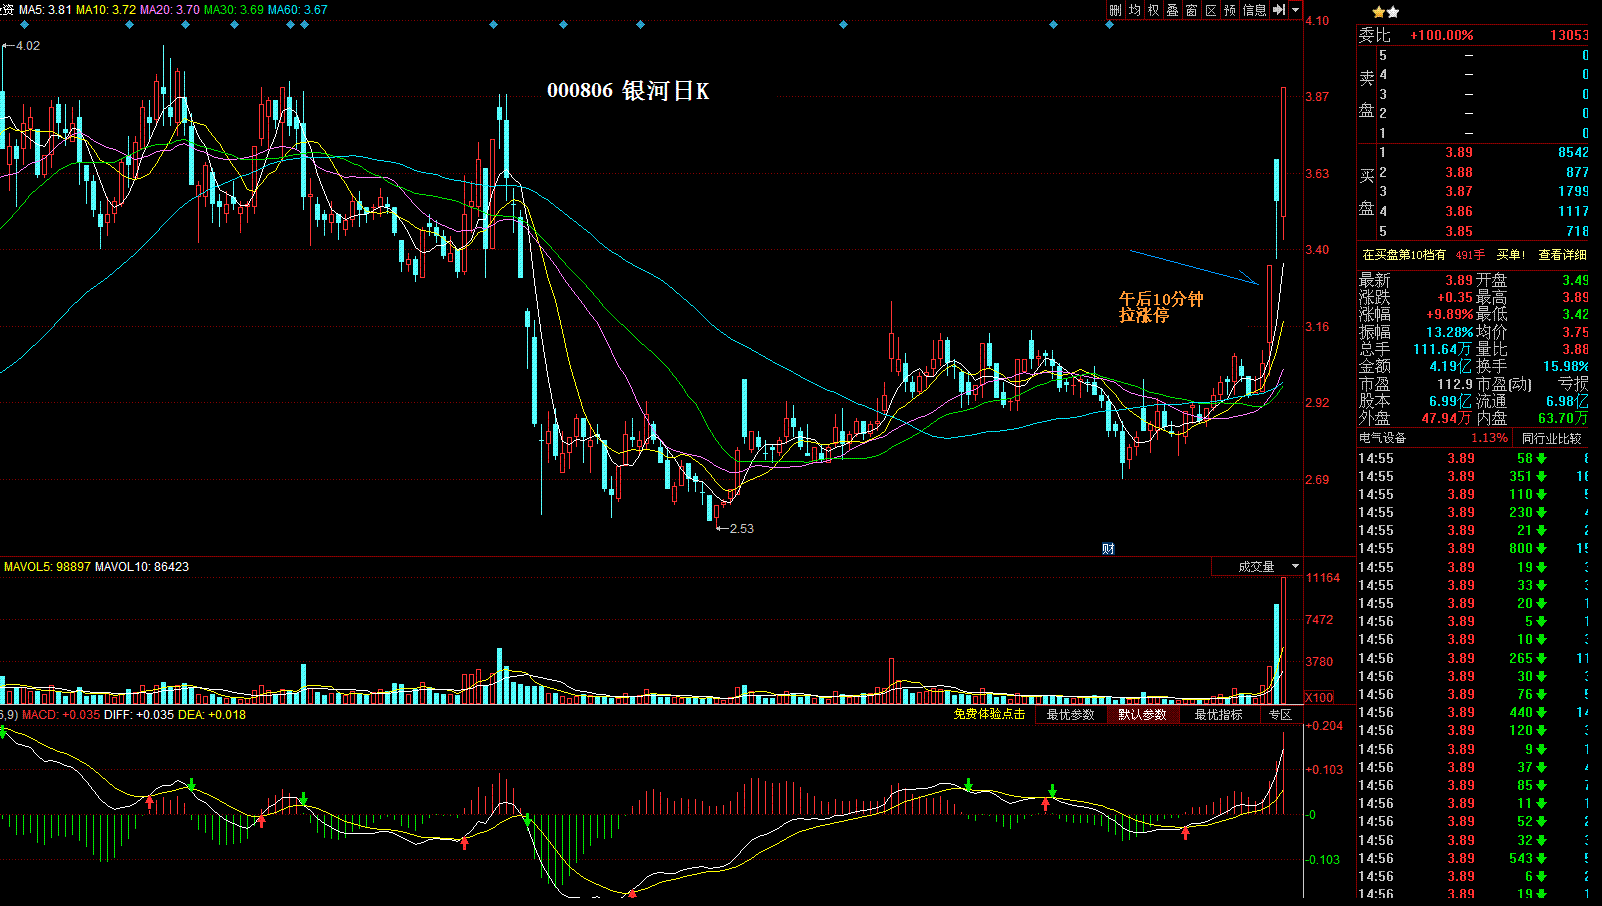Click the gold star rating icon
Screen dimensions: 1602x906
[1378, 12]
